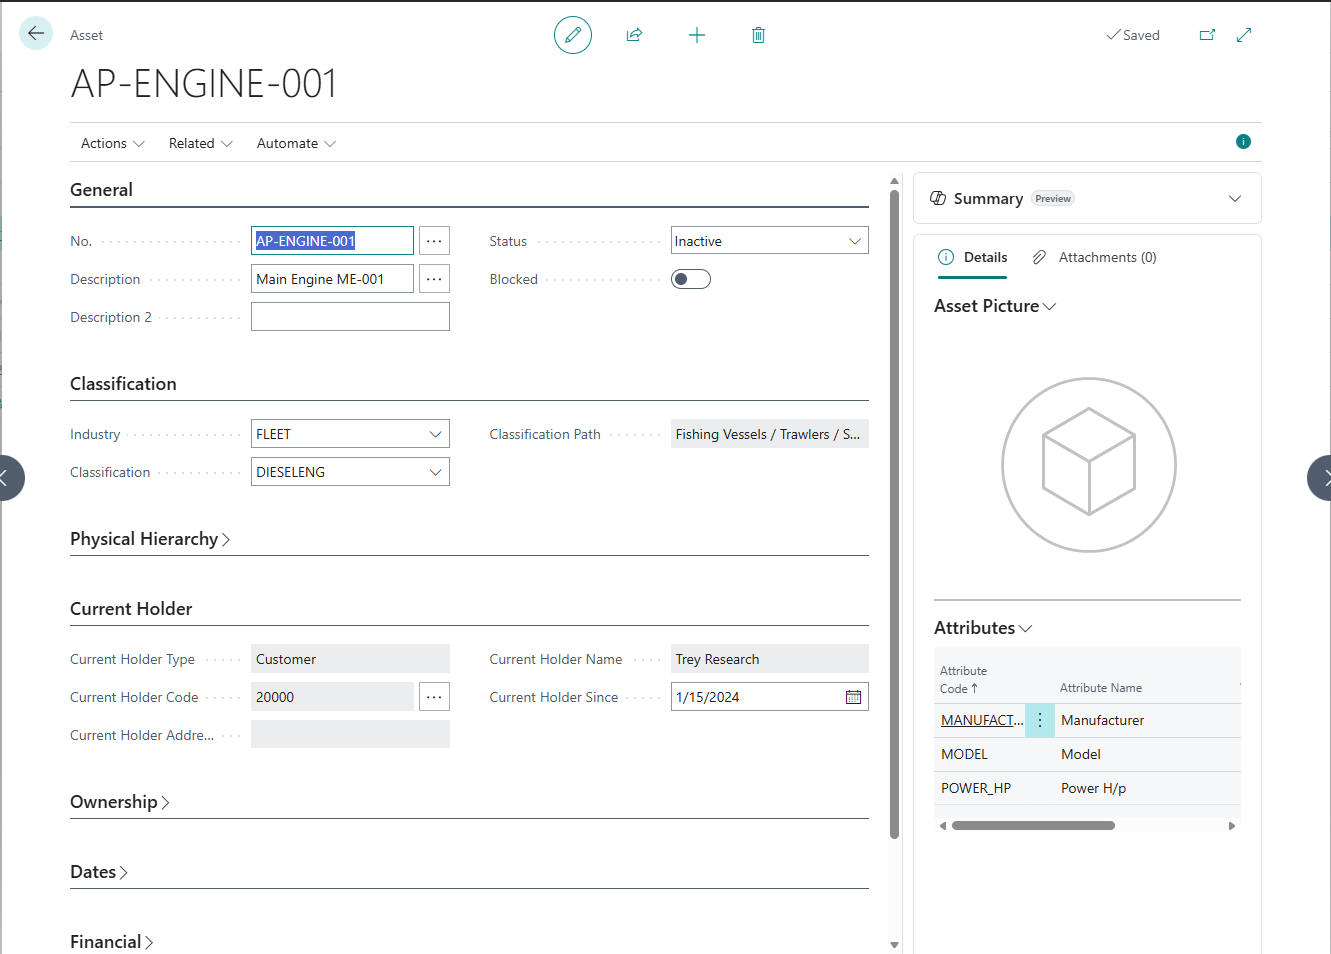
Task: Open calendar picker for Current Holder Since
Action: pyautogui.click(x=853, y=697)
